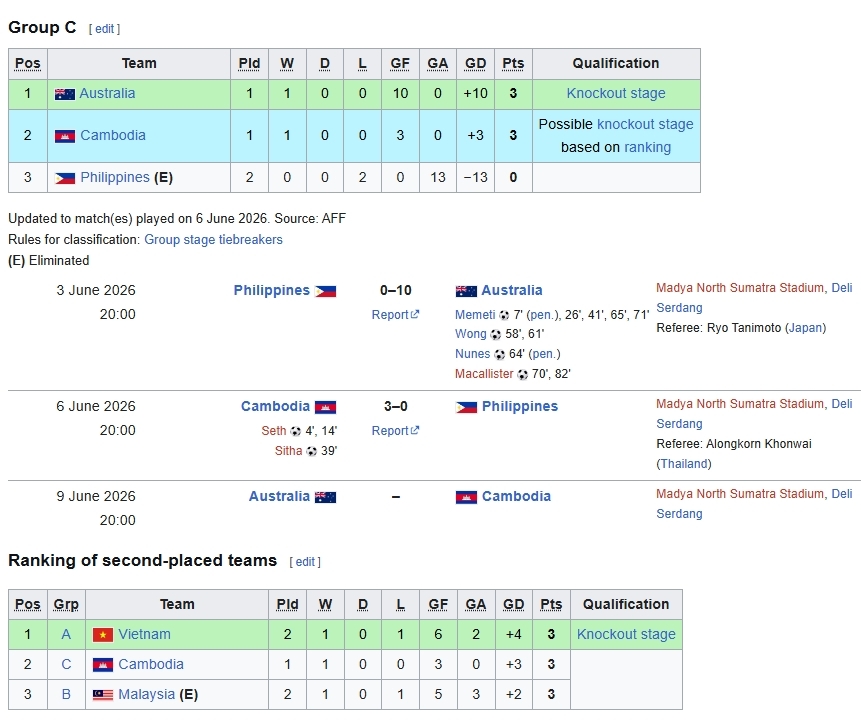Click Cambodia flag icon in Group C table
The height and width of the screenshot is (727, 861).
pos(65,136)
